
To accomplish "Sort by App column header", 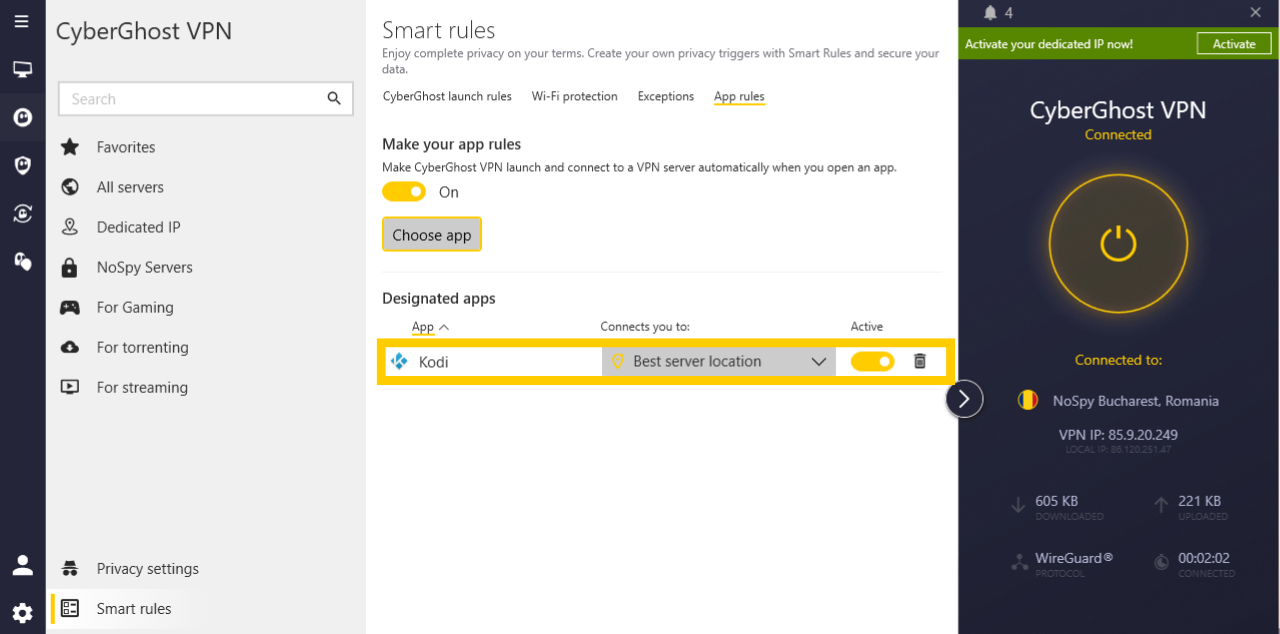I will pos(430,327).
